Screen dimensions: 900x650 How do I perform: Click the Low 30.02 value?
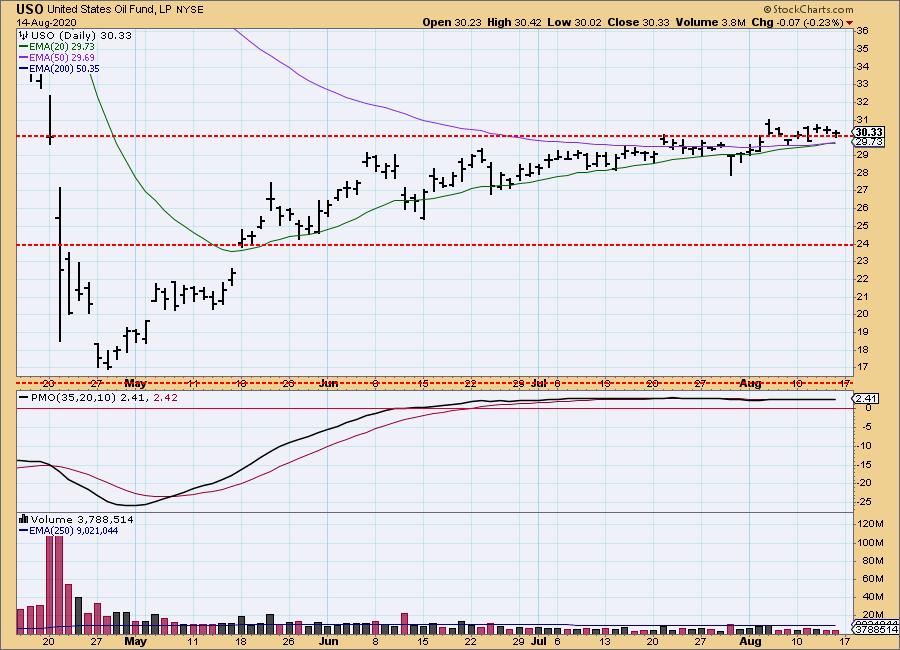[x=574, y=22]
